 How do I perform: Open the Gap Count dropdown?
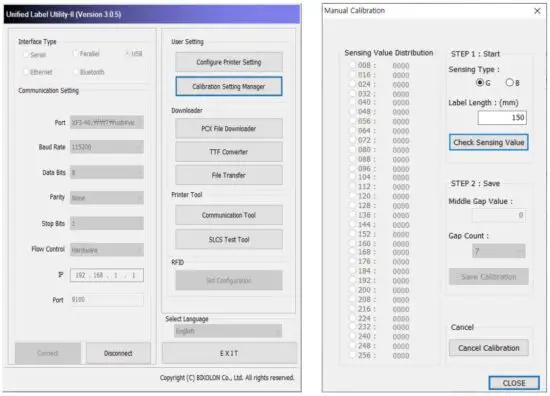[498, 251]
